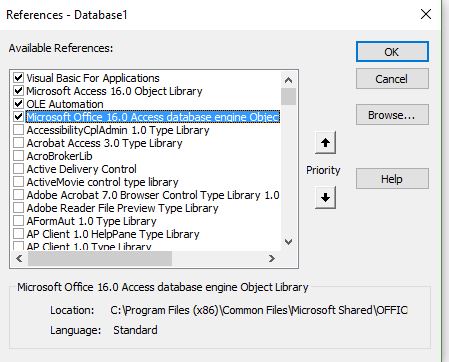Screen dimensions: 449x362
Task: Open Browse to add a reference file
Action: [392, 115]
